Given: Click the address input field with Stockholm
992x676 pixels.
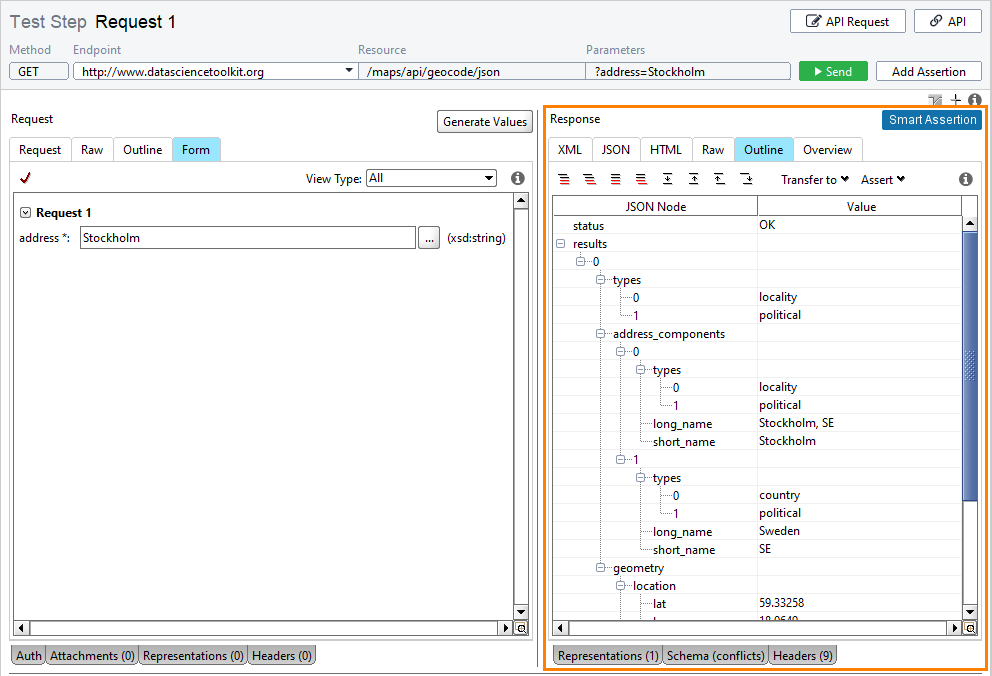Looking at the screenshot, I should 247,238.
